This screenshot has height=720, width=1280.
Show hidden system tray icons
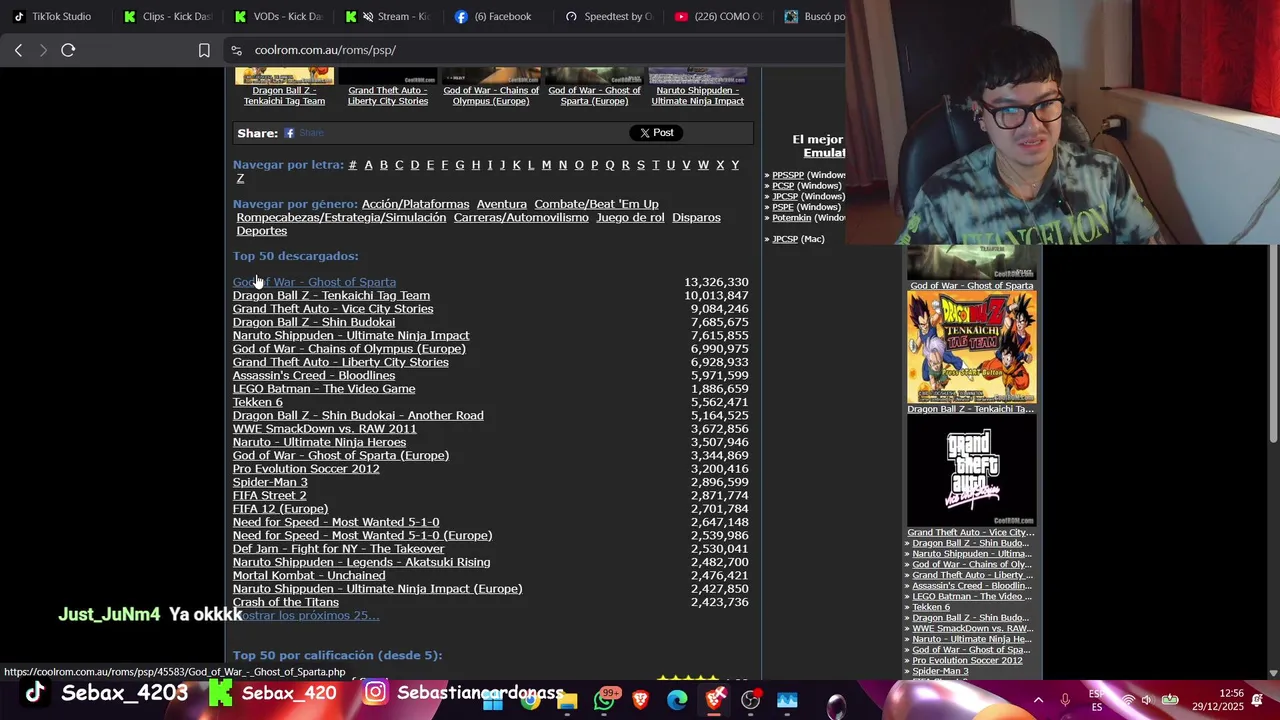(1038, 700)
